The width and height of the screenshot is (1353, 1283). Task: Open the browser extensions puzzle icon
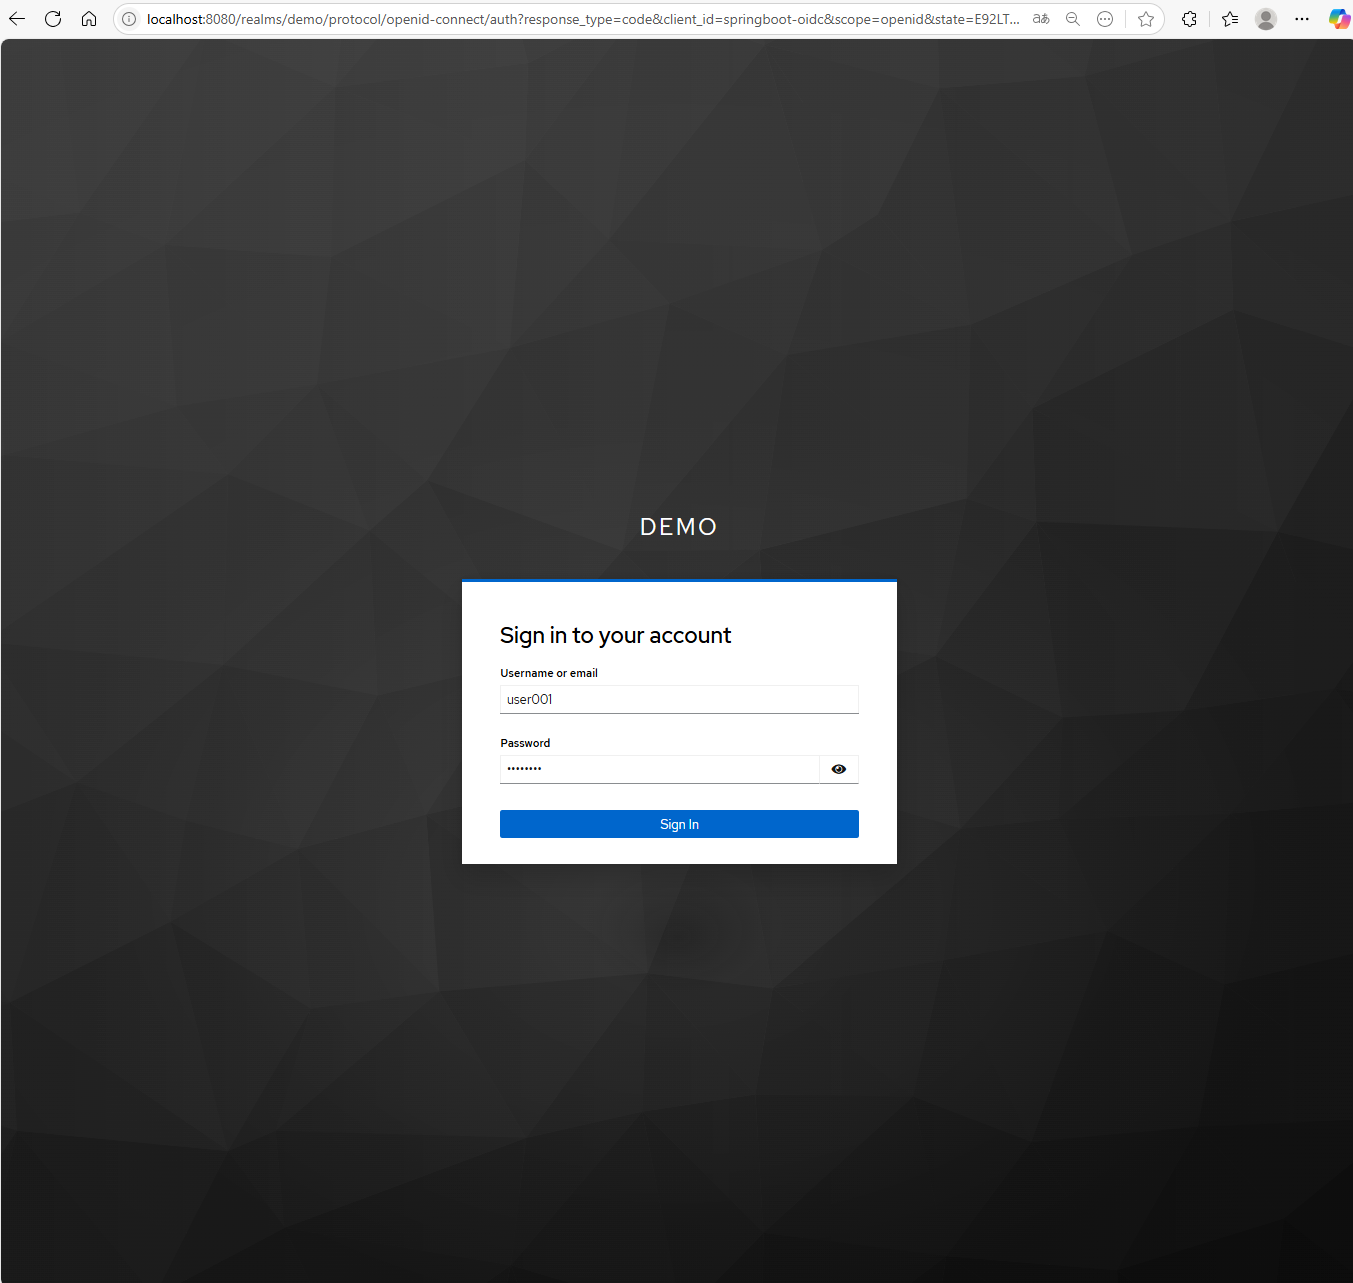[1189, 19]
